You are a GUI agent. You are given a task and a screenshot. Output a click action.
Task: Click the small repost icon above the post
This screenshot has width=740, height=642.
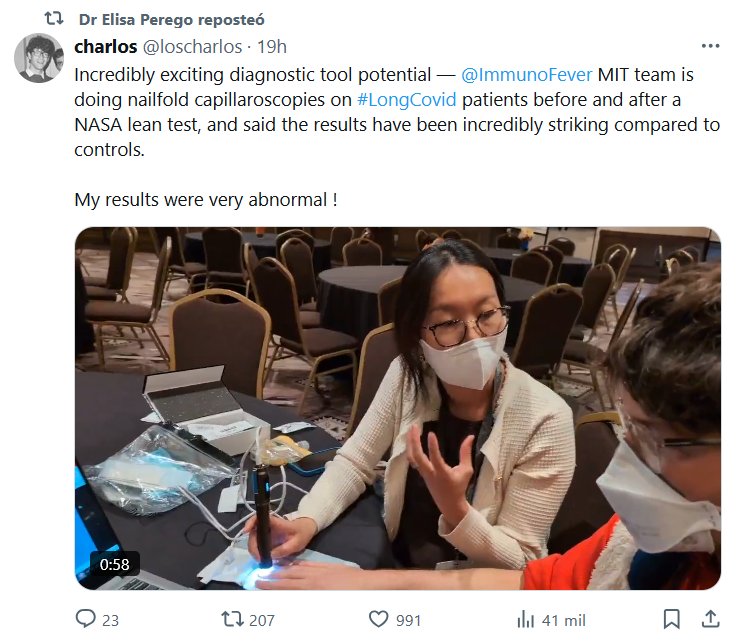55,19
